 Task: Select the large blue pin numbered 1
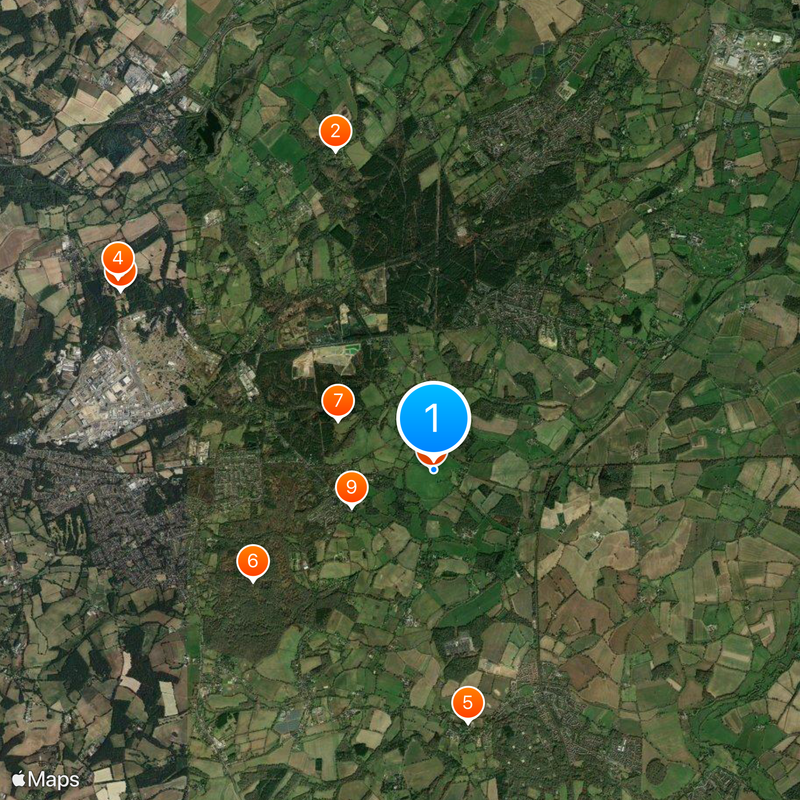point(433,418)
